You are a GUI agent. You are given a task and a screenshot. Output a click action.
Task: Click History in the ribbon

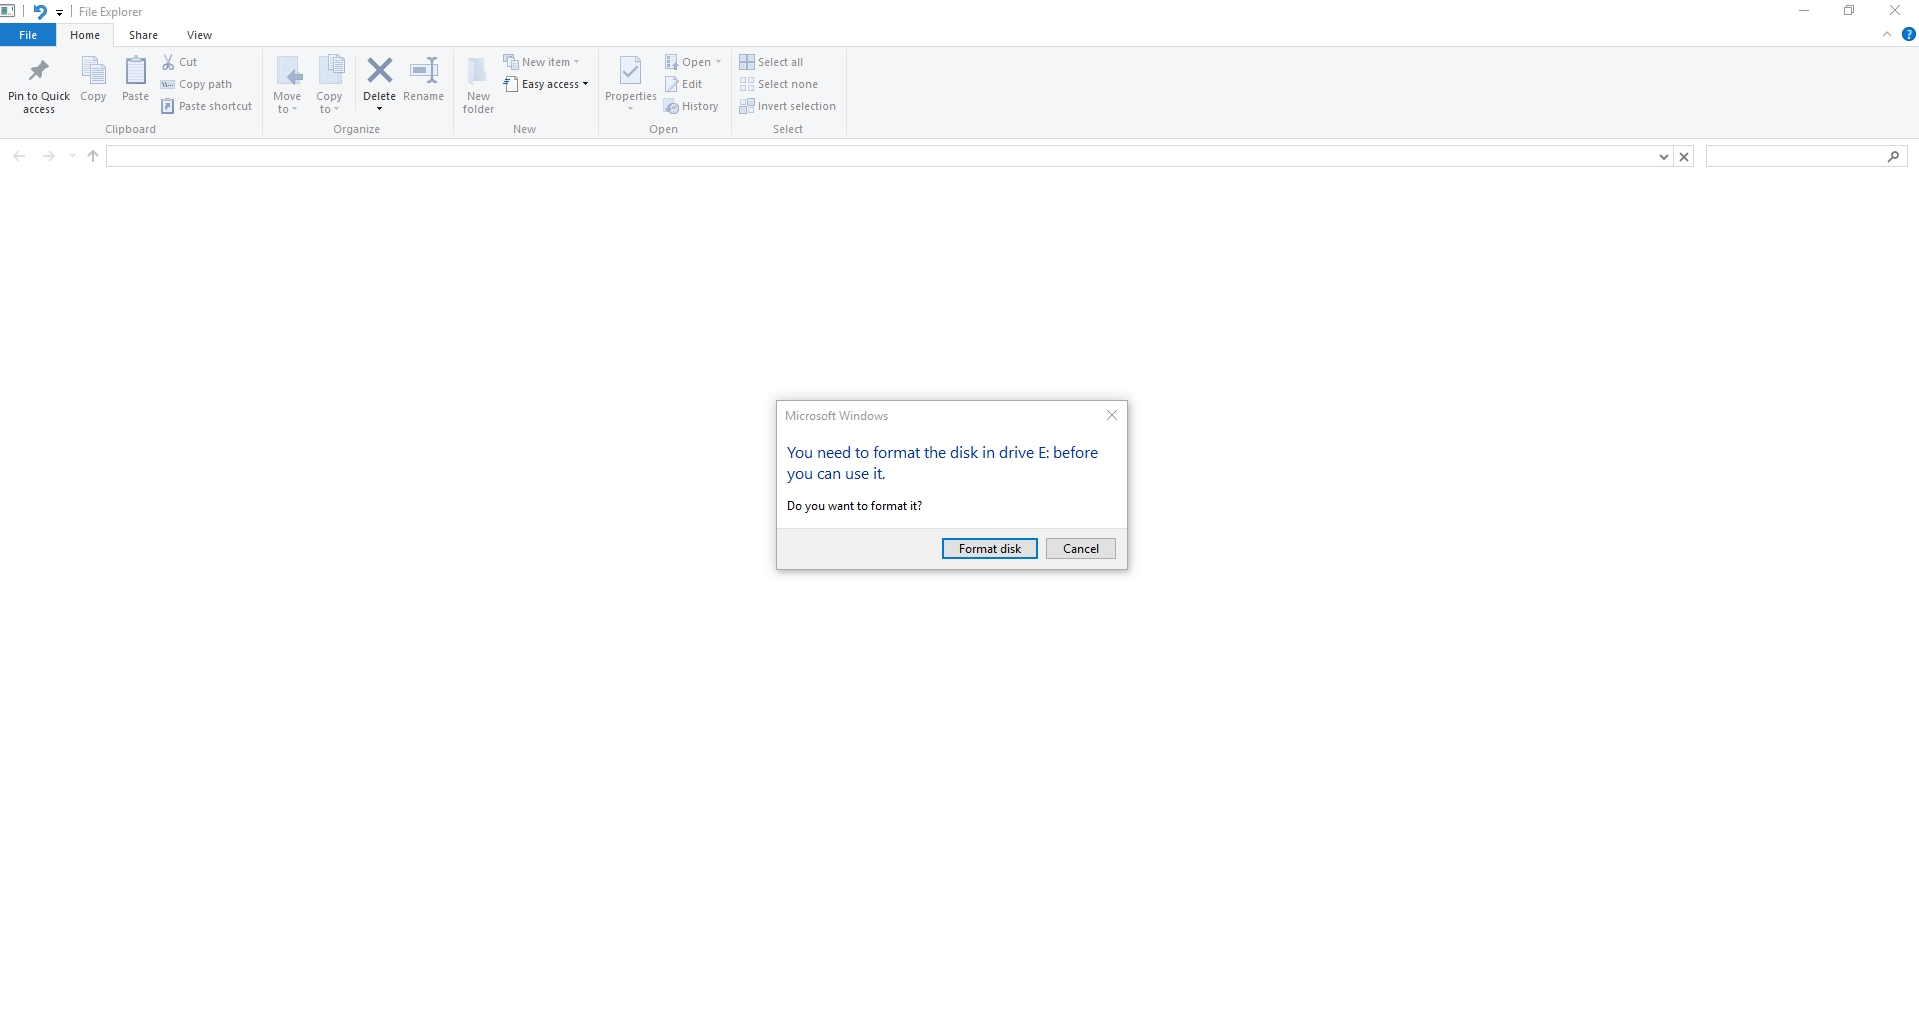tap(691, 106)
